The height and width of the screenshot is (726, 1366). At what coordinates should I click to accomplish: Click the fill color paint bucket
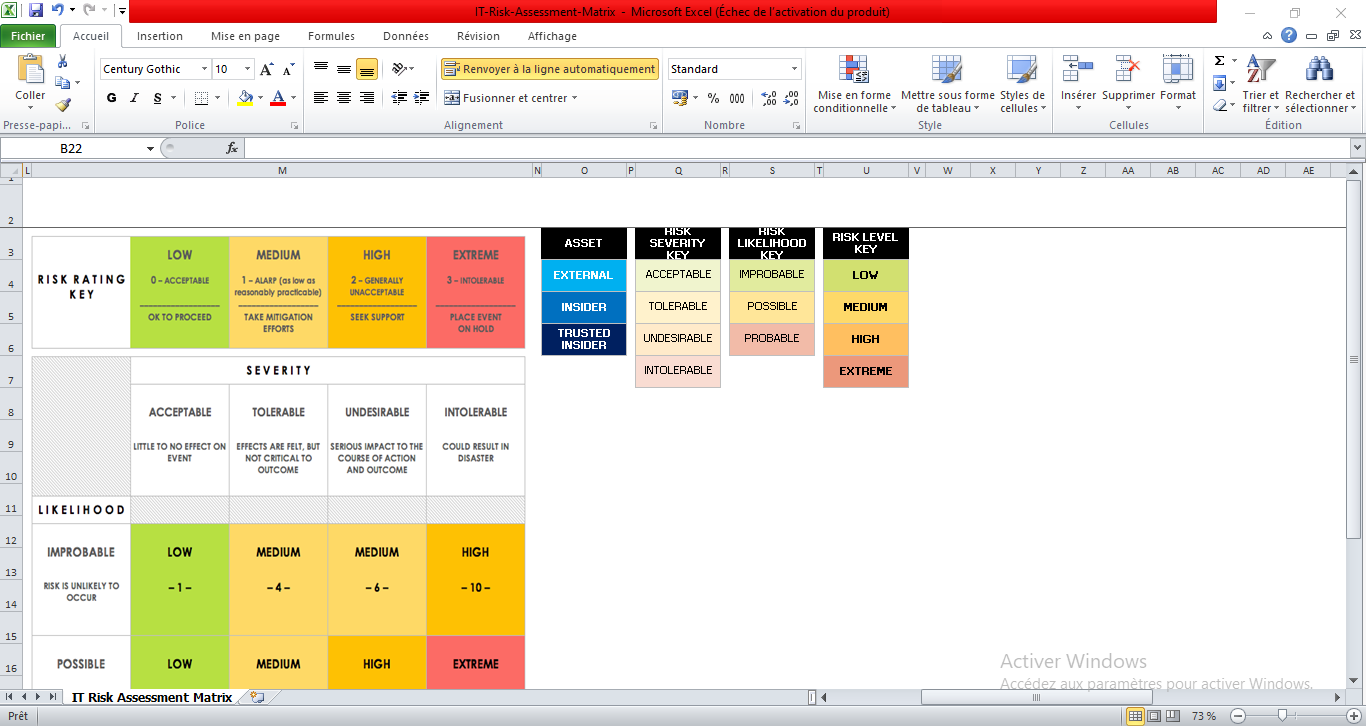(245, 98)
